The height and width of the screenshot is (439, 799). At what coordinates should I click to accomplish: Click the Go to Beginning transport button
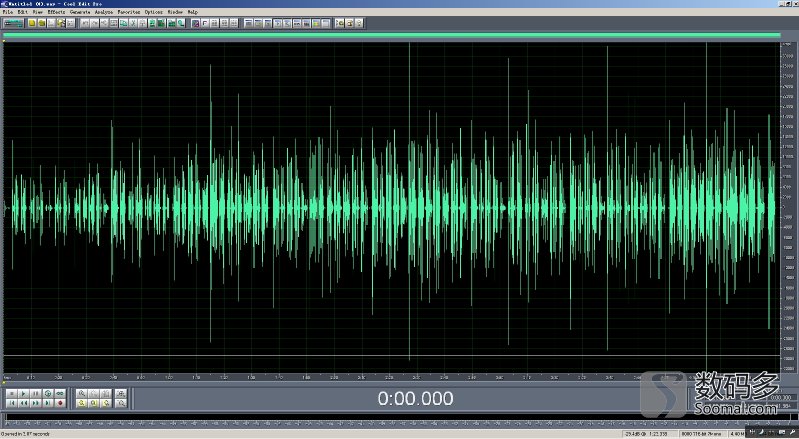10,402
